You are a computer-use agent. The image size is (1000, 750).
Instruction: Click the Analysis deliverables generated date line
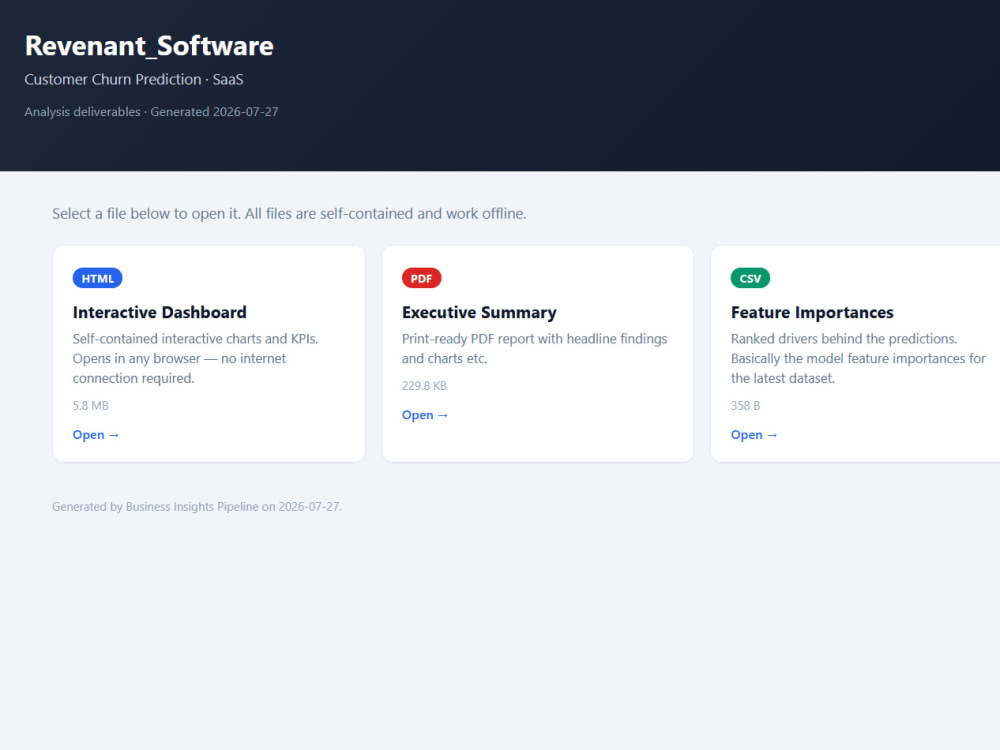pos(151,112)
